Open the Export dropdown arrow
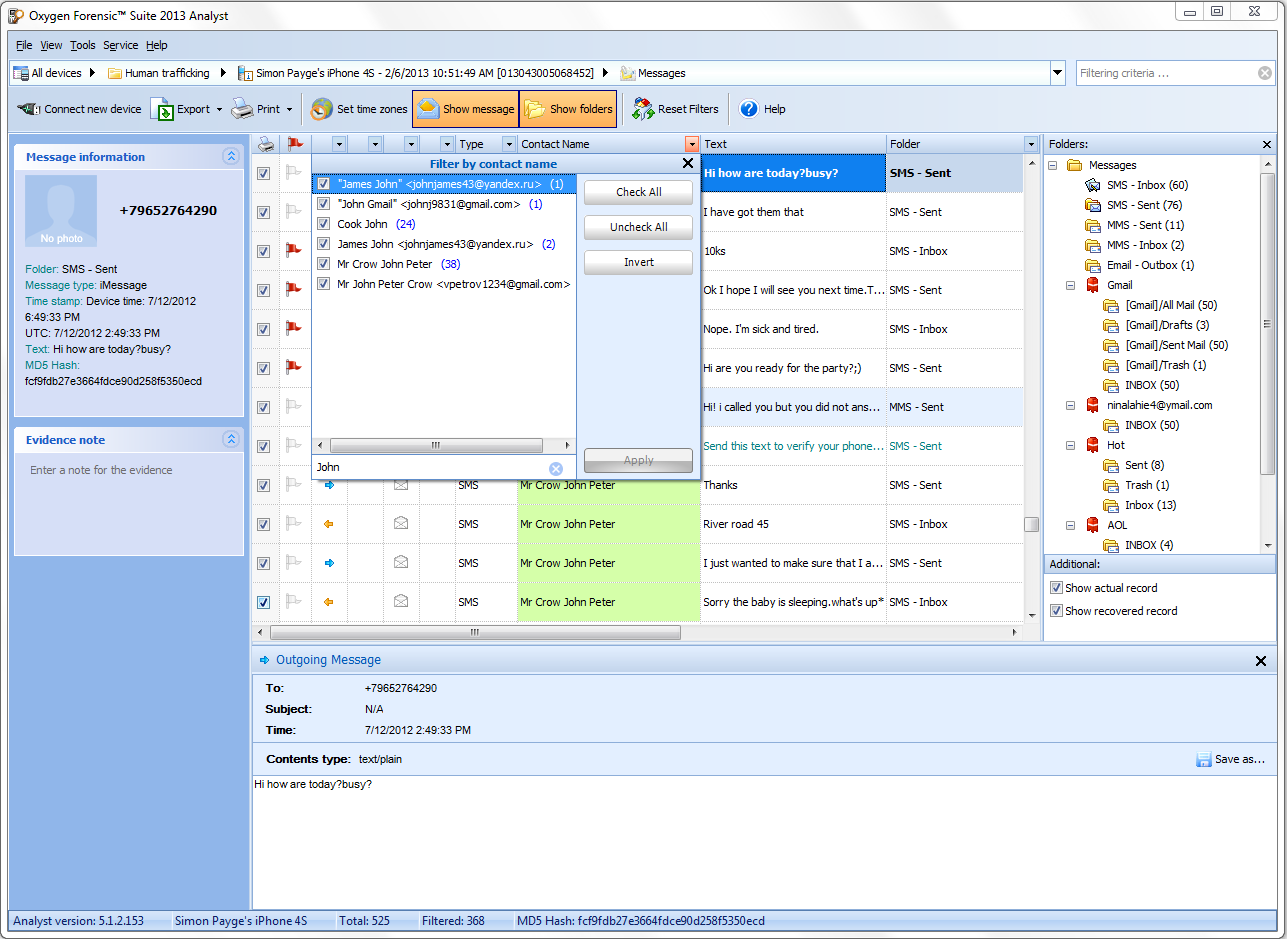This screenshot has height=939, width=1287. coord(219,109)
